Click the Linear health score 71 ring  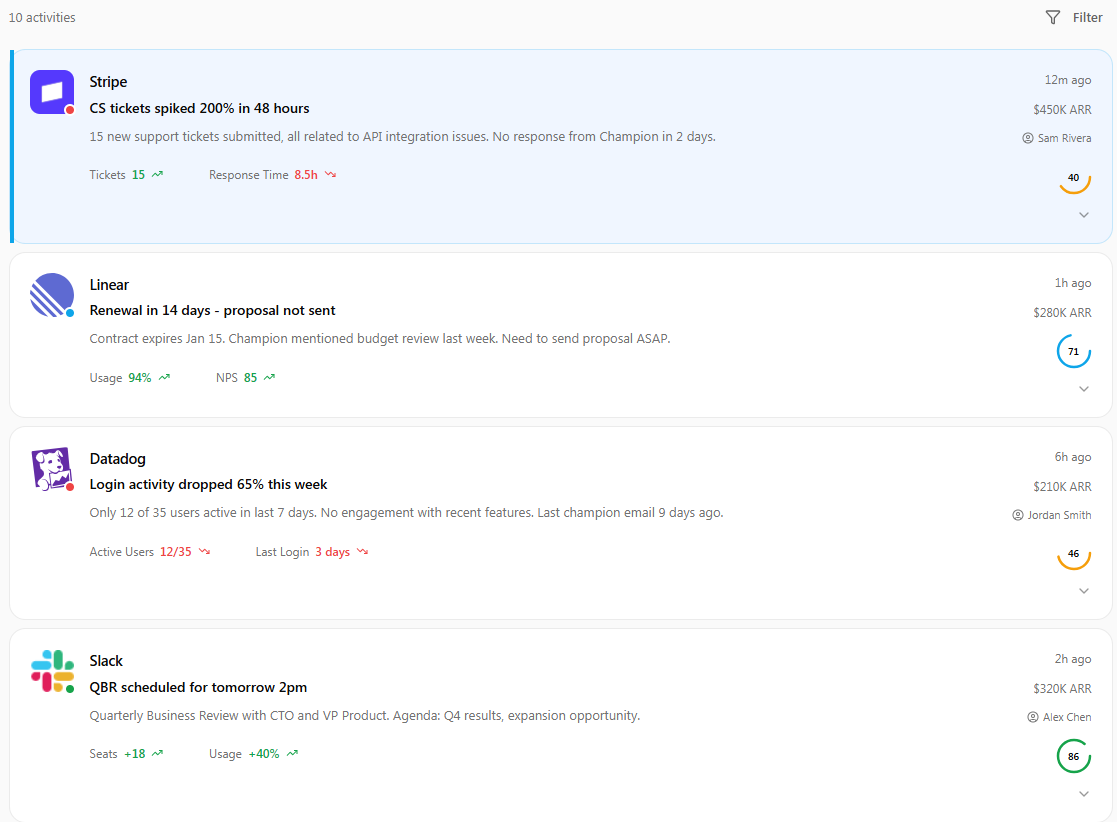tap(1073, 352)
